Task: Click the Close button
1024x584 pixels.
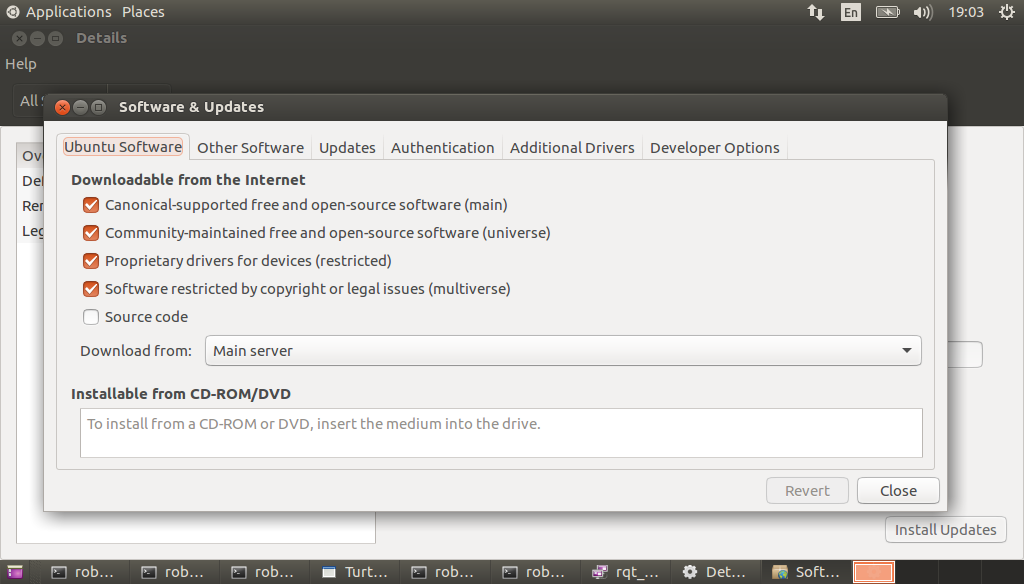Action: (x=898, y=491)
